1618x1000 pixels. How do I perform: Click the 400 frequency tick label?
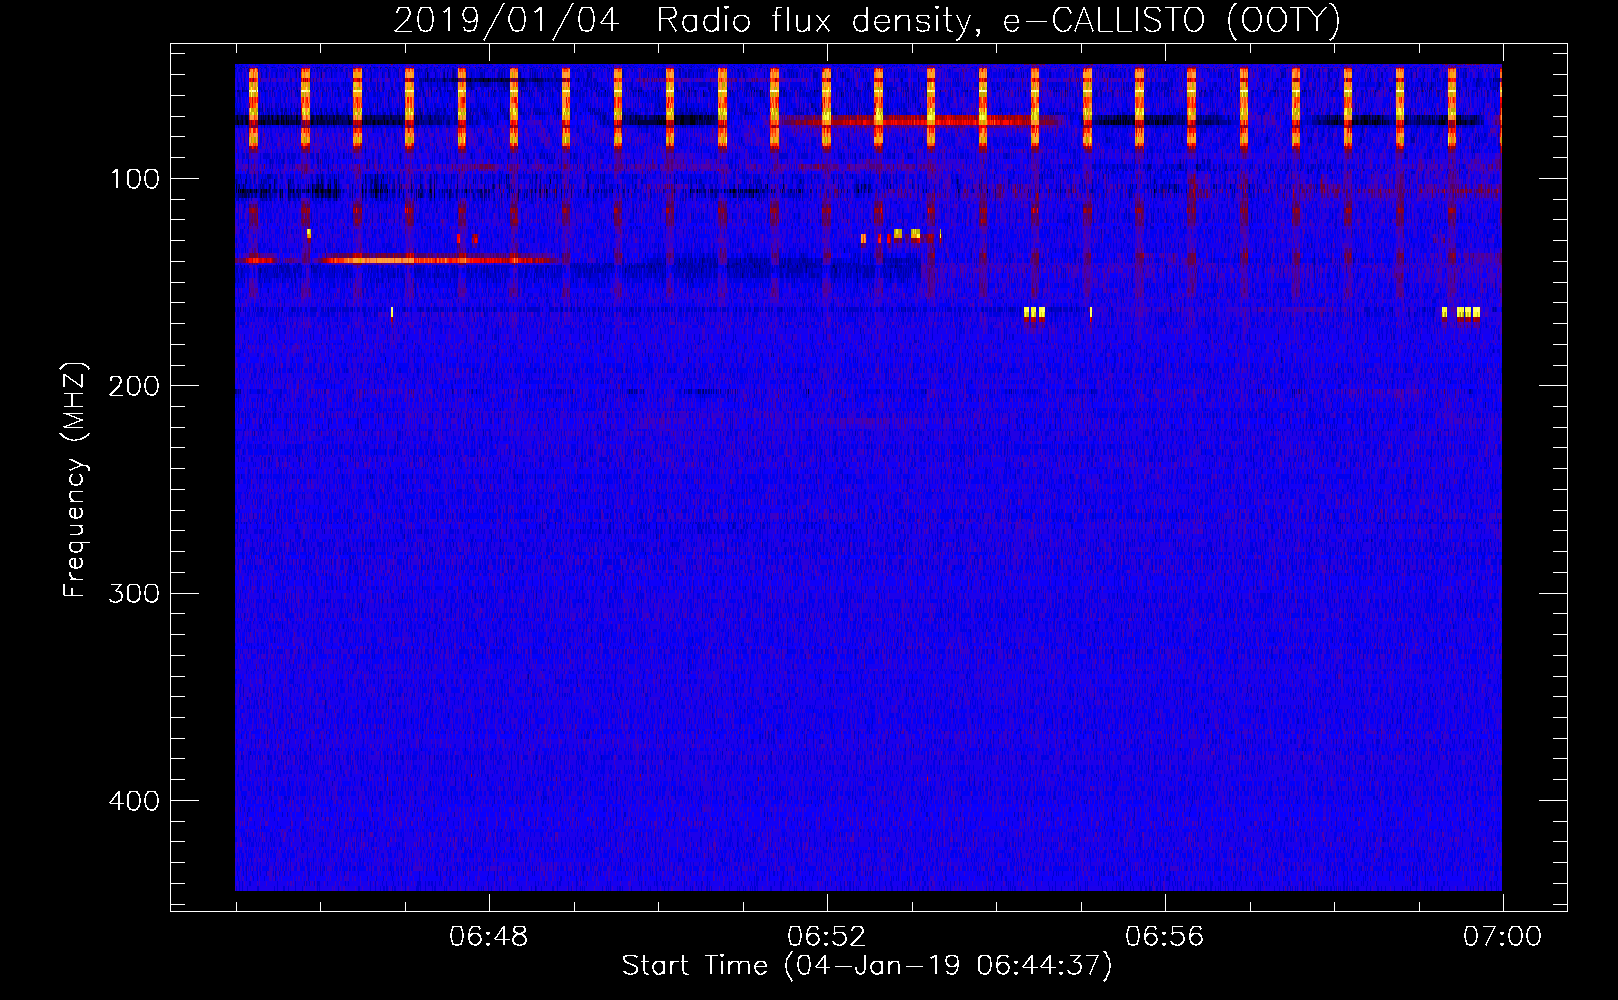[134, 801]
